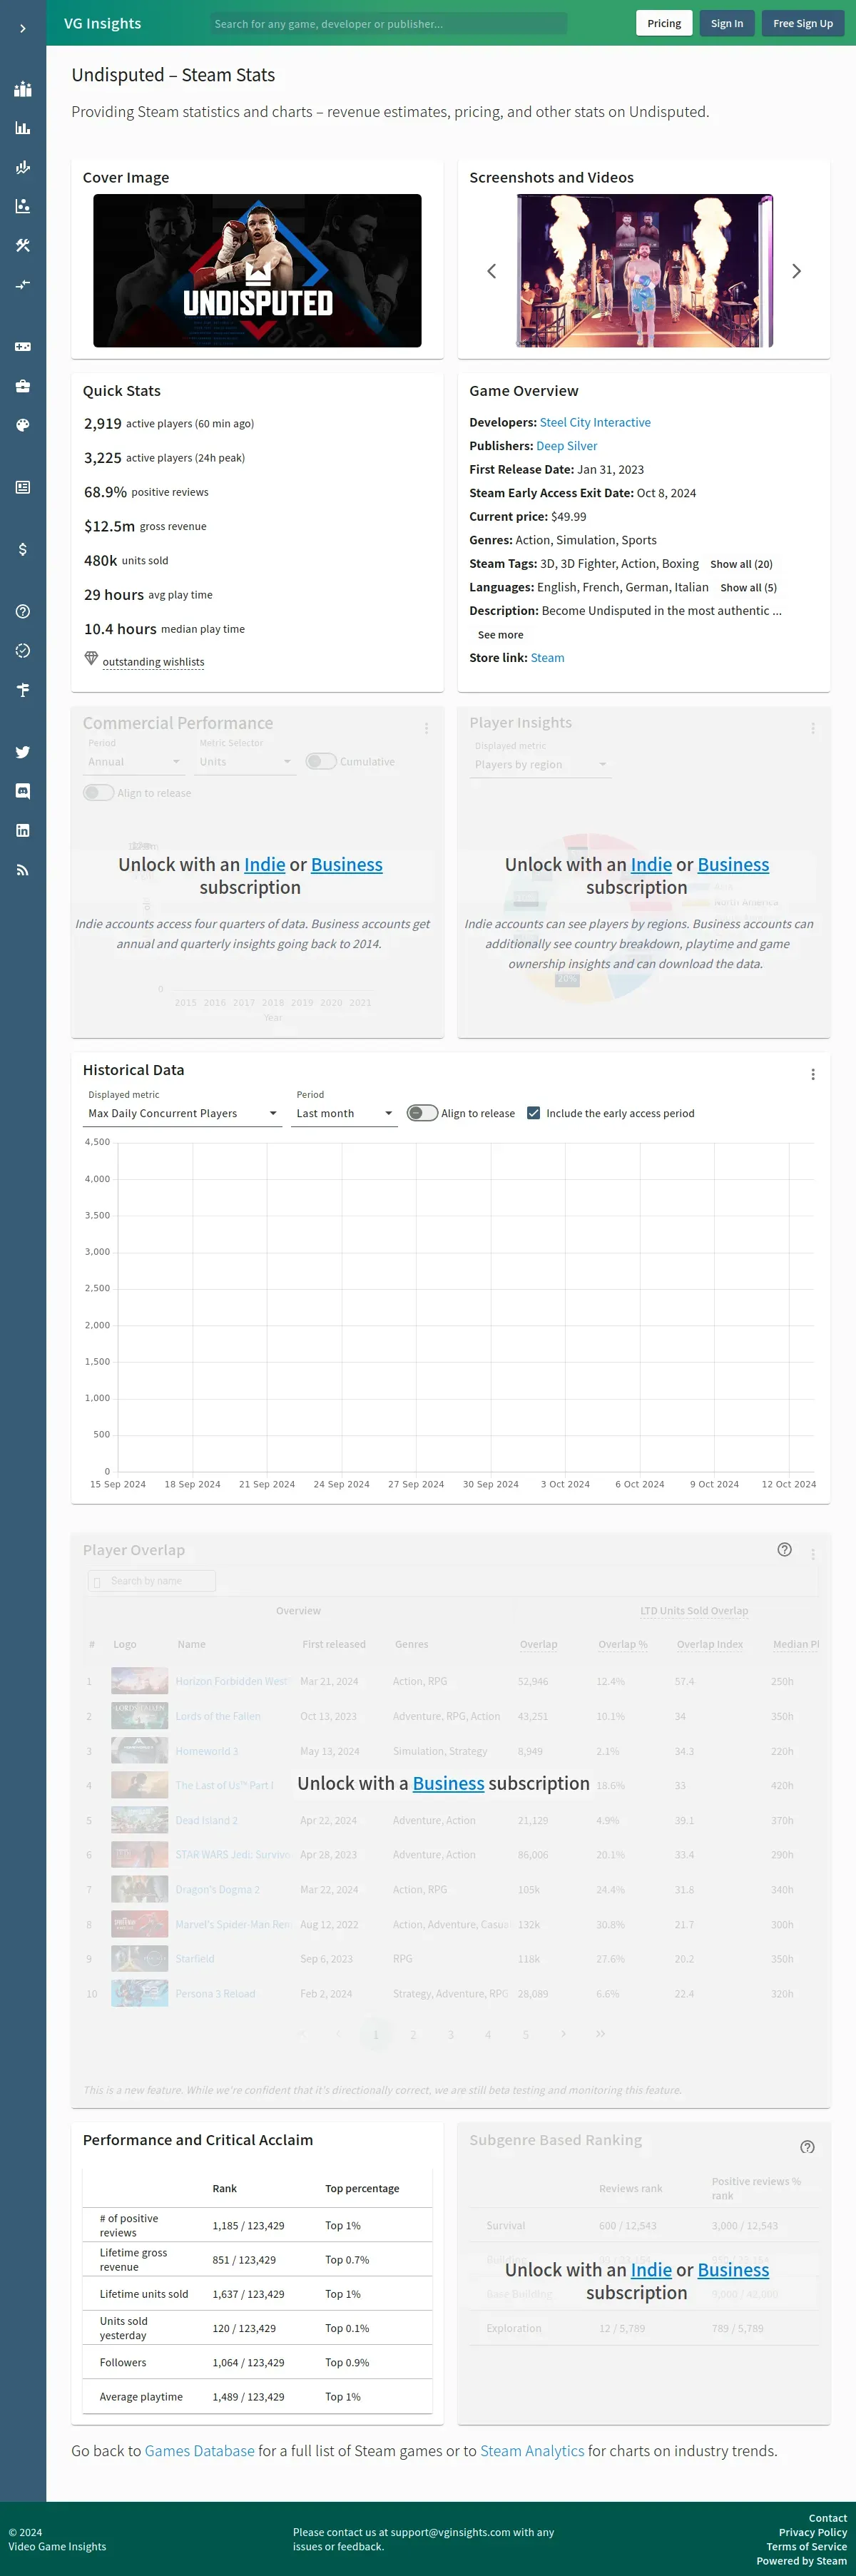Open the Pricing page from header
This screenshot has width=856, height=2576.
click(x=664, y=23)
